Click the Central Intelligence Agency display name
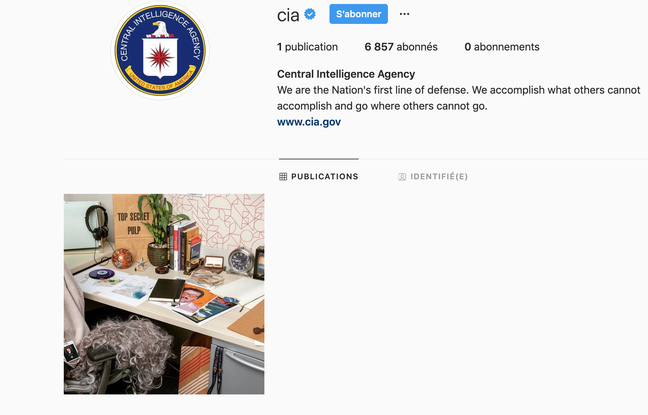 point(346,74)
